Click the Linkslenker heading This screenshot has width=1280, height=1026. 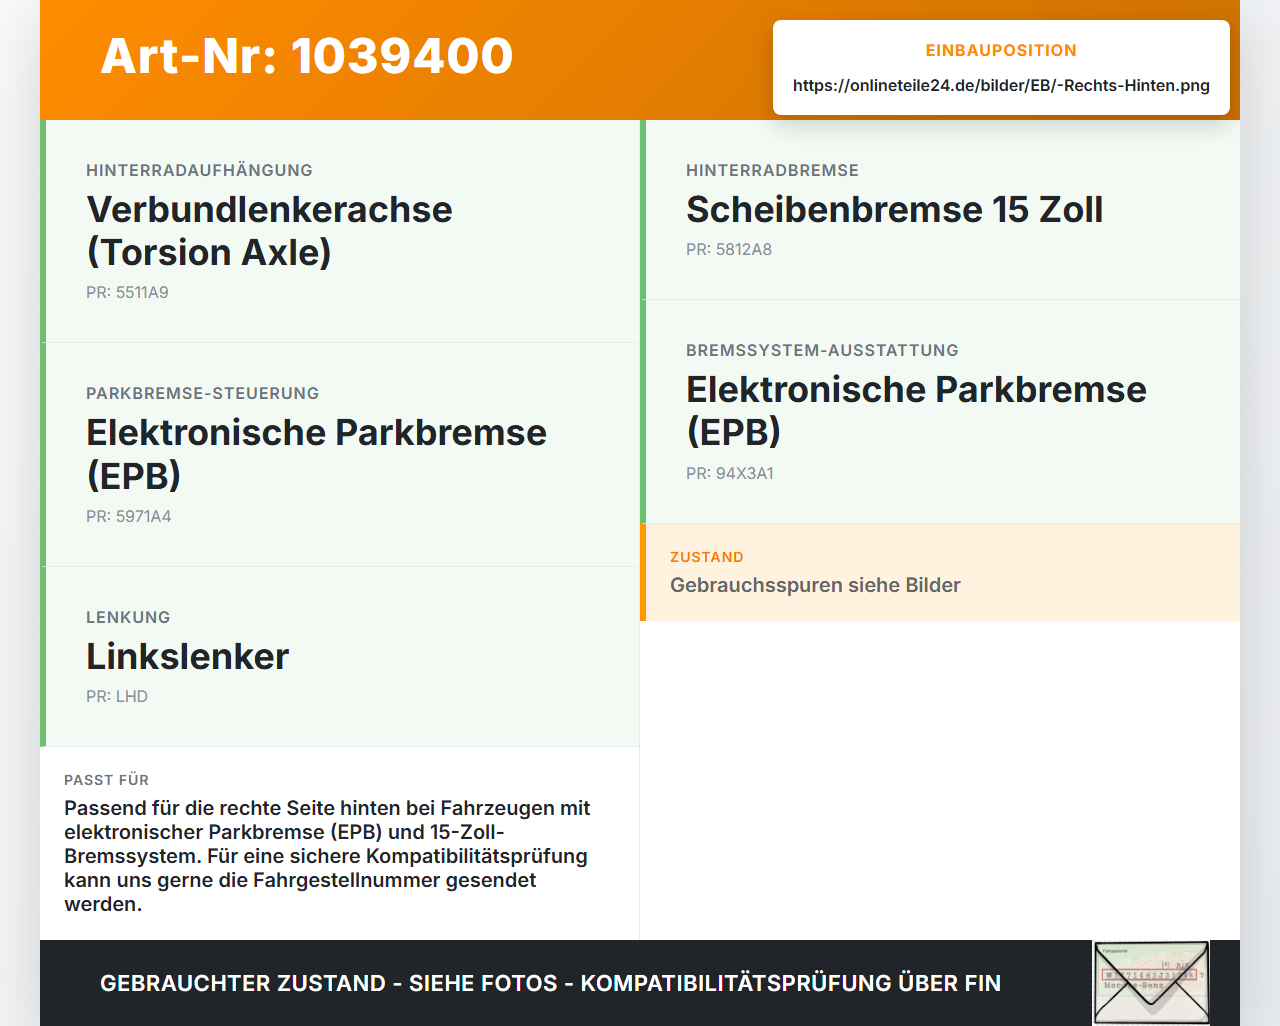point(187,656)
